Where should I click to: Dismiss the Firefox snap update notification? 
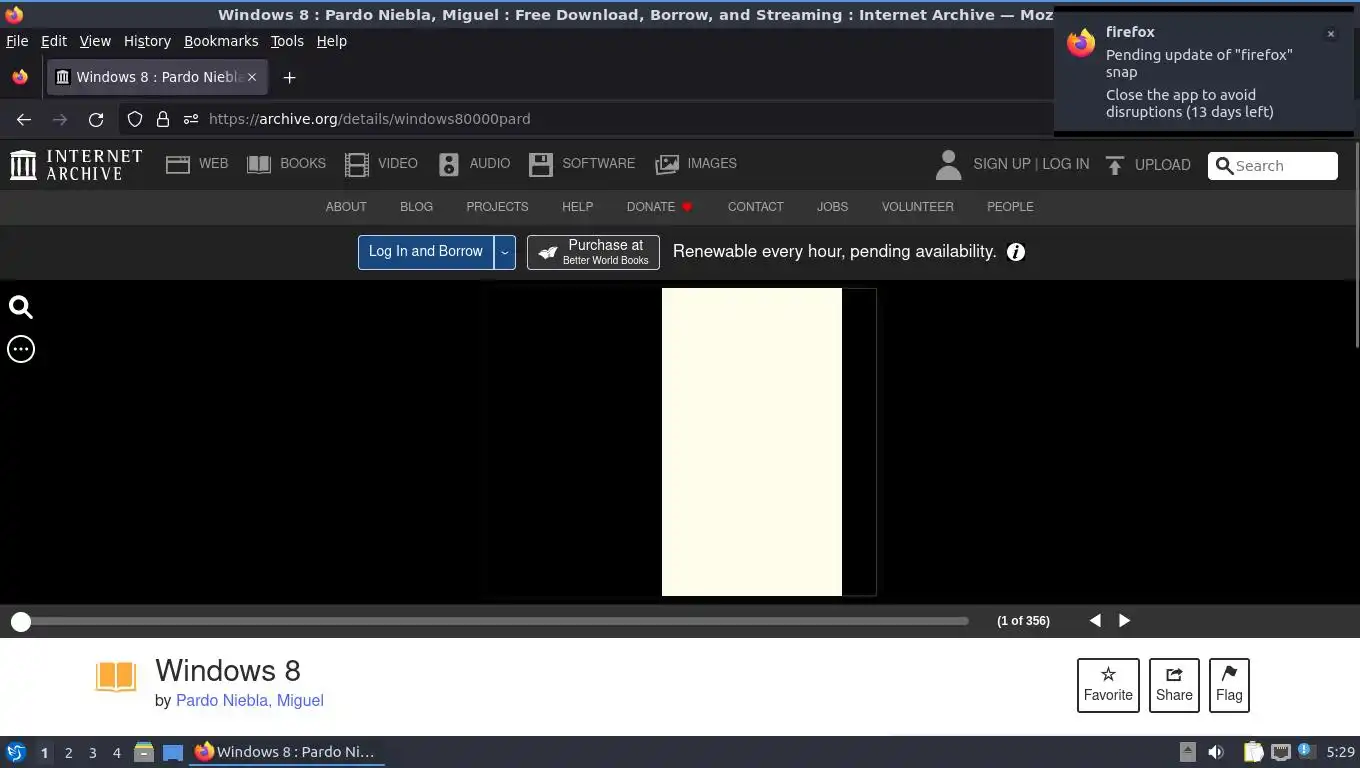[x=1331, y=34]
